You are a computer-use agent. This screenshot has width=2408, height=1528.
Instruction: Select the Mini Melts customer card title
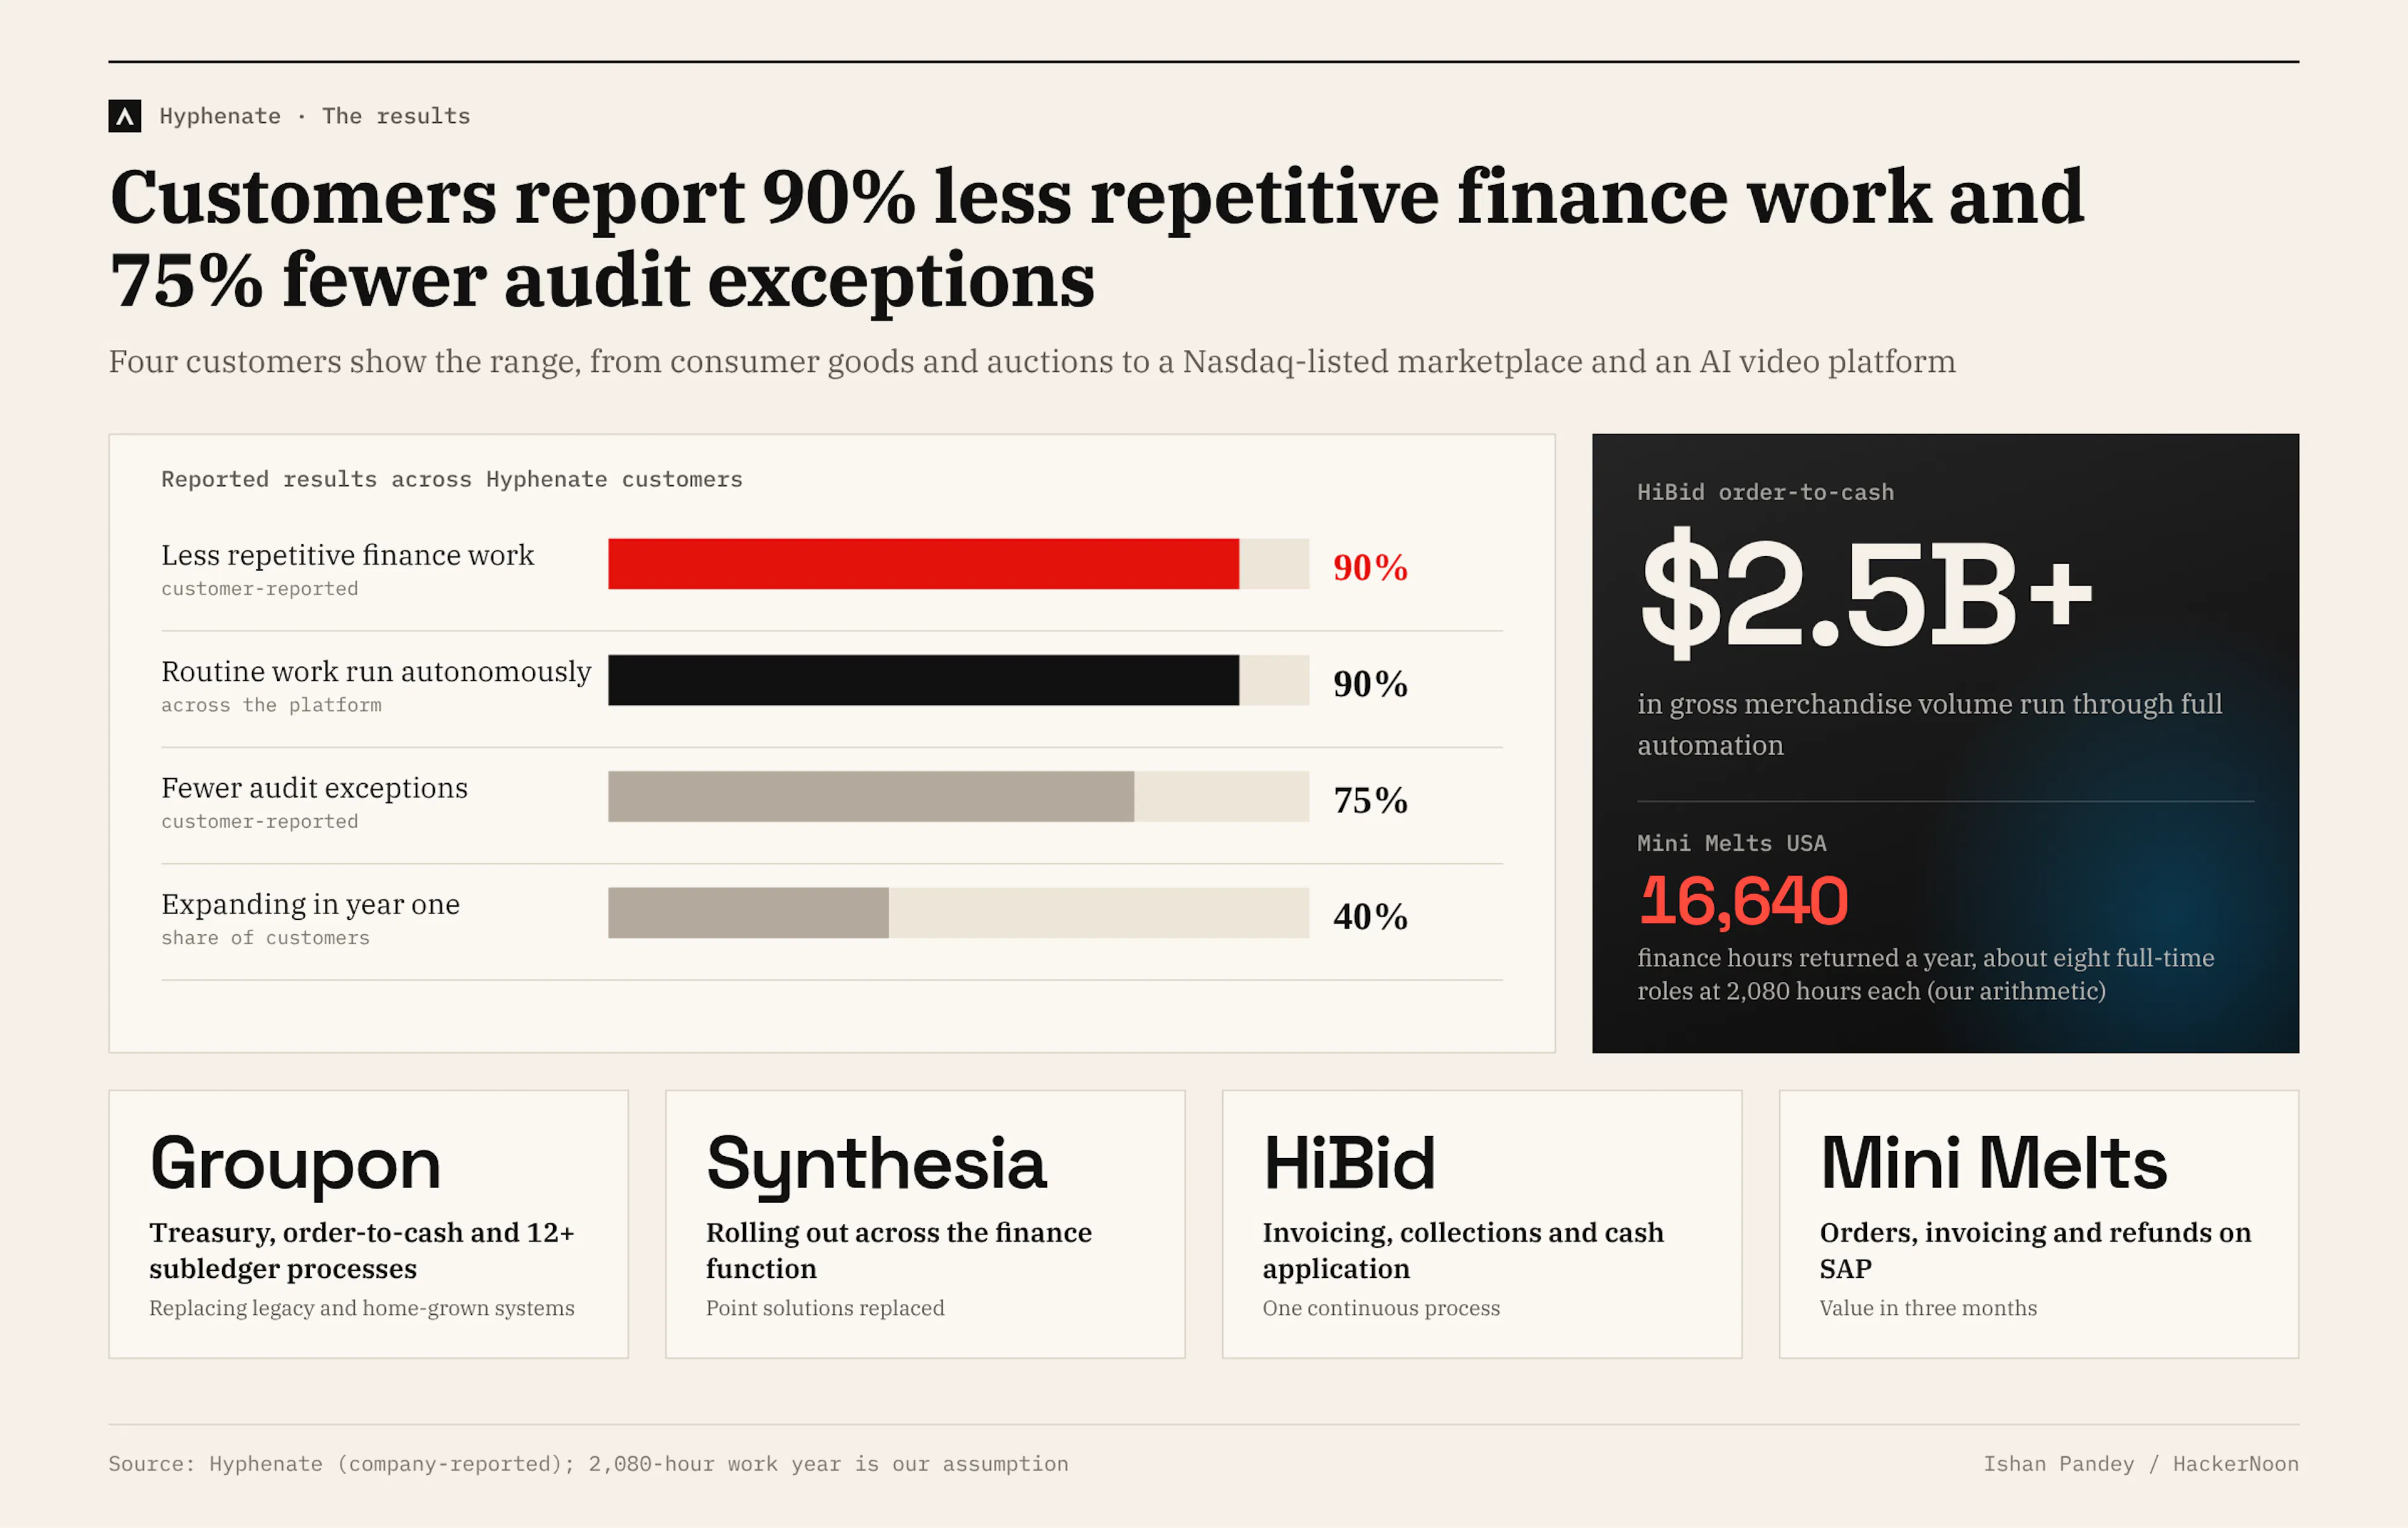tap(1993, 1164)
